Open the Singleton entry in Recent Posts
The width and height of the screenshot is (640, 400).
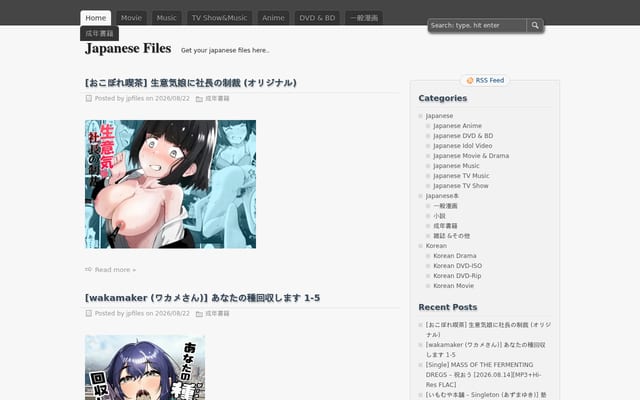486,395
